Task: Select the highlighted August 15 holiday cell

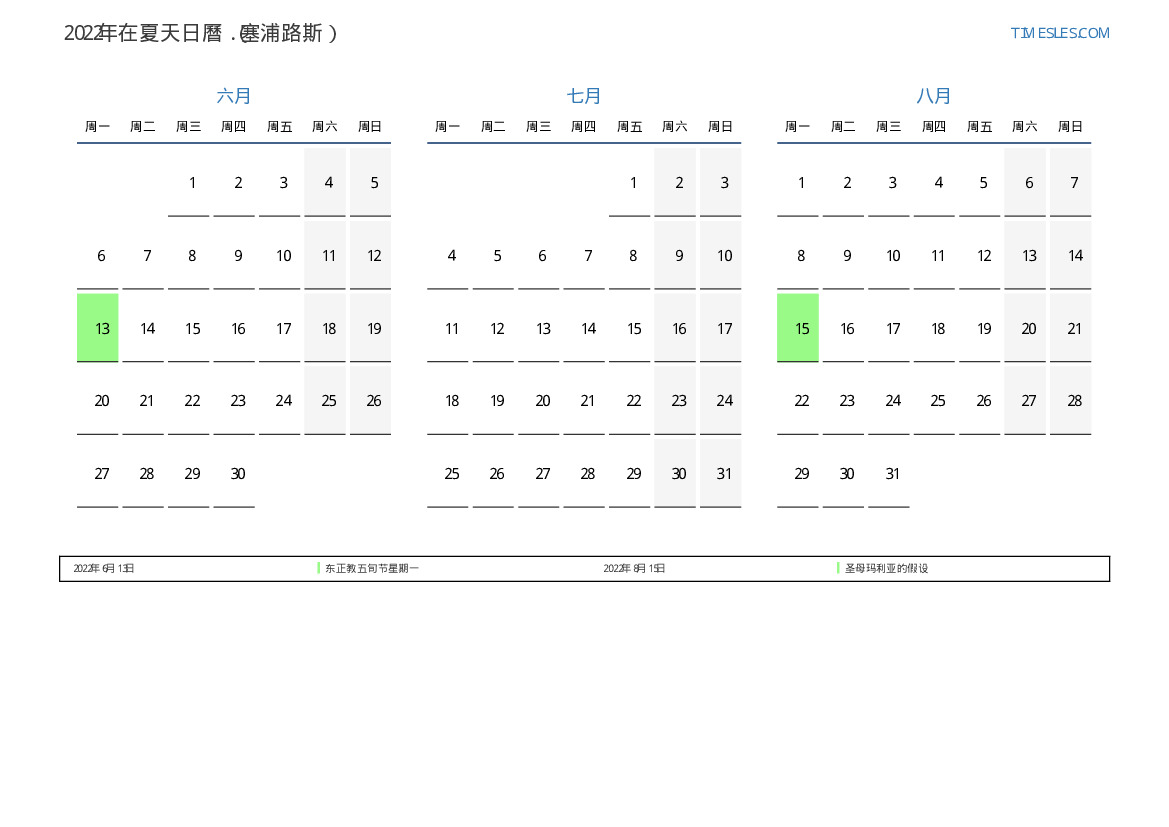Action: (798, 328)
